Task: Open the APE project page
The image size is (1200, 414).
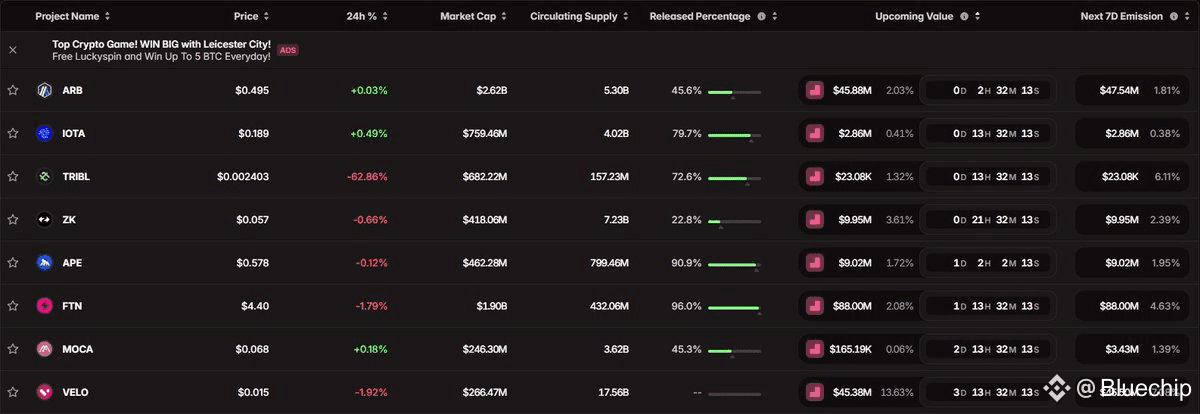Action: pos(72,262)
